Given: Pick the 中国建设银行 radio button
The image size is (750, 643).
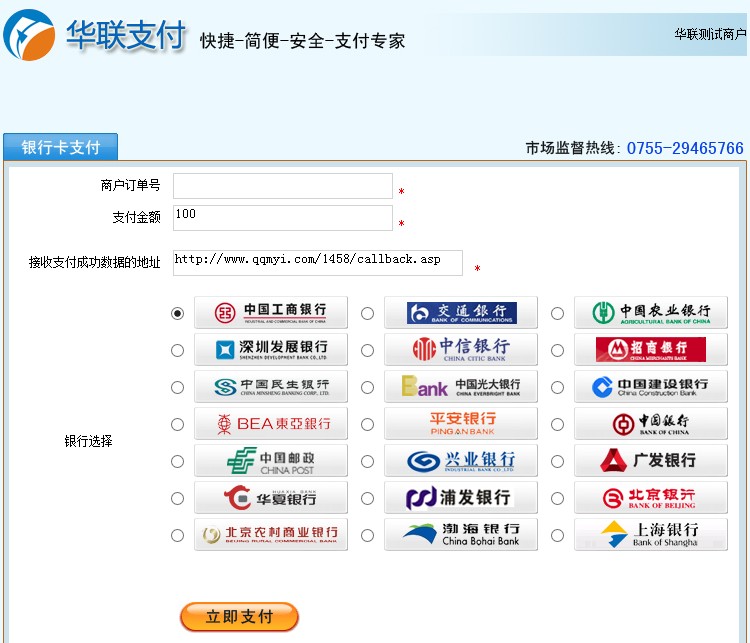Looking at the screenshot, I should tap(557, 387).
